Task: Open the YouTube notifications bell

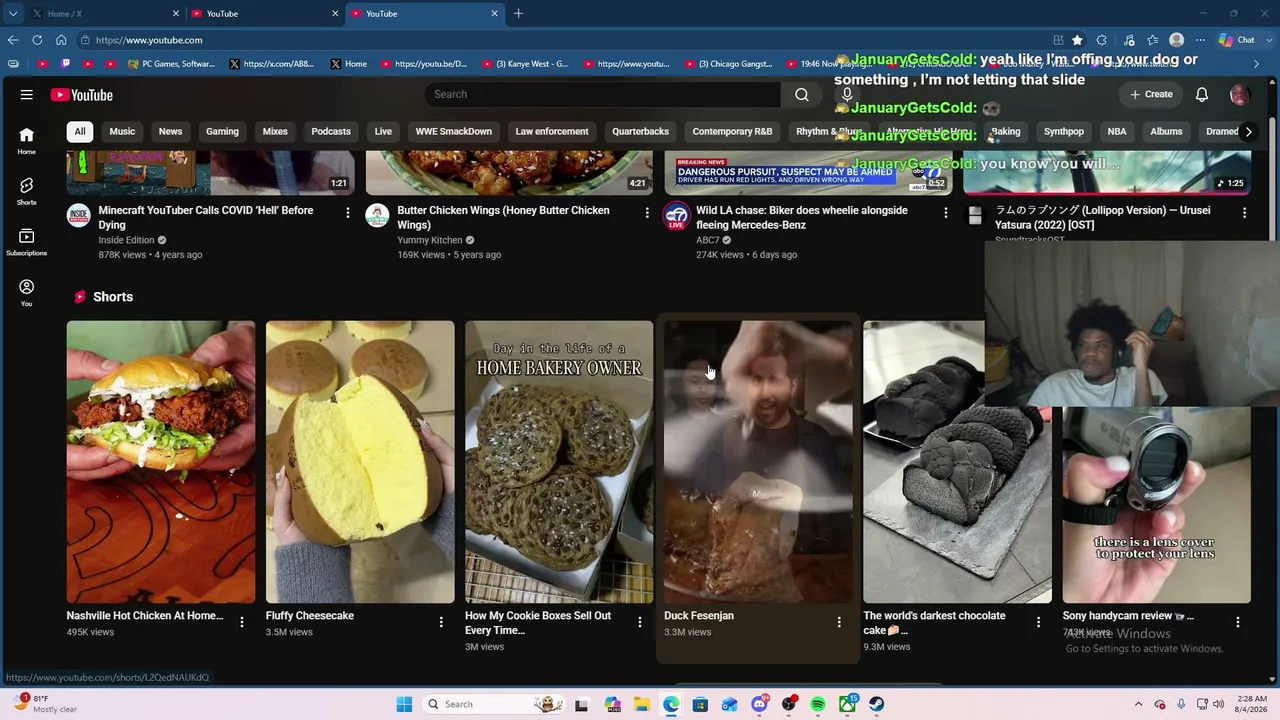Action: [1202, 94]
